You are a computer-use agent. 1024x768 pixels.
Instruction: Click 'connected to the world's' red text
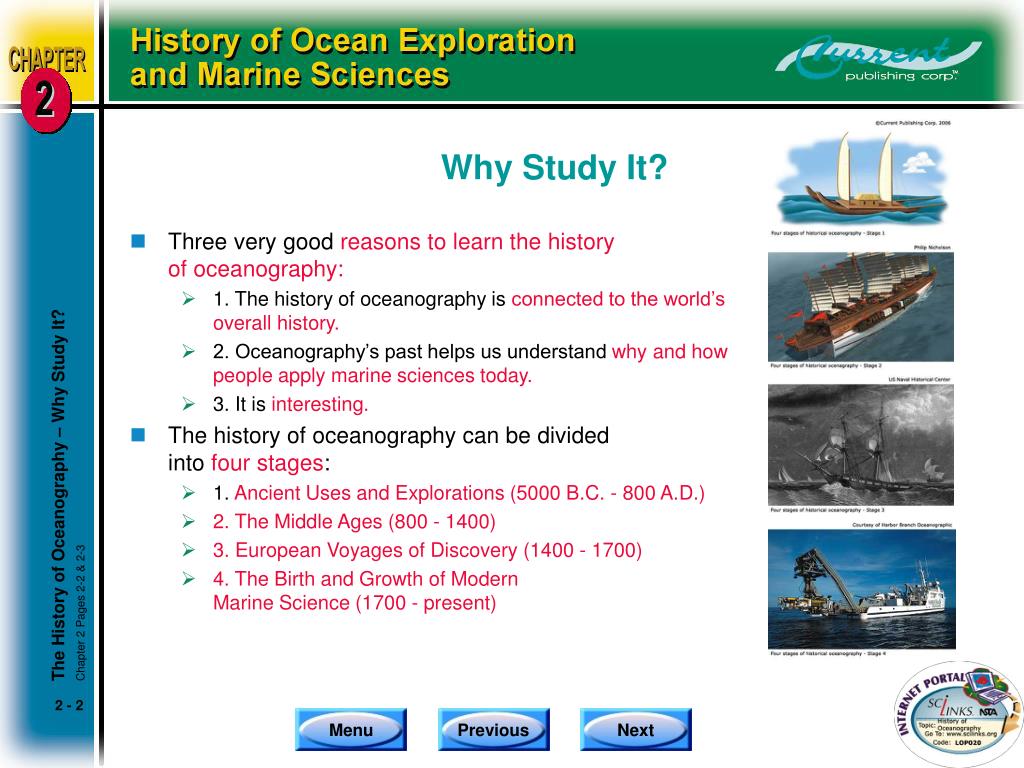pos(618,299)
